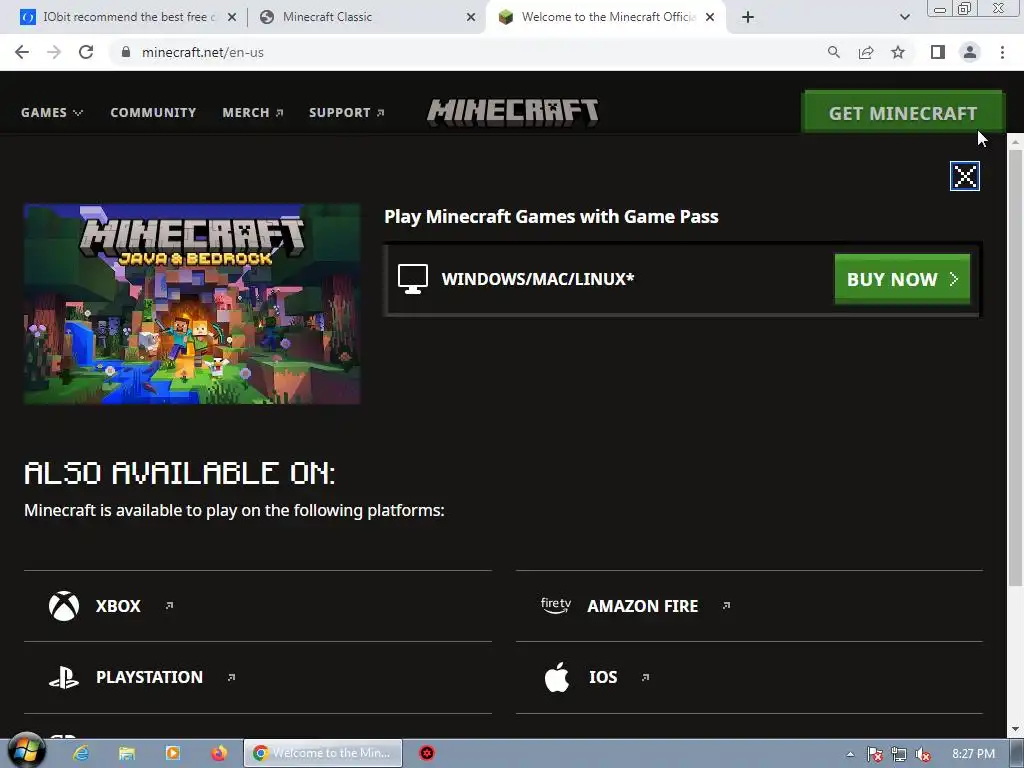Viewport: 1024px width, 768px height.
Task: Click the Minecraft logo in the header
Action: [x=513, y=112]
